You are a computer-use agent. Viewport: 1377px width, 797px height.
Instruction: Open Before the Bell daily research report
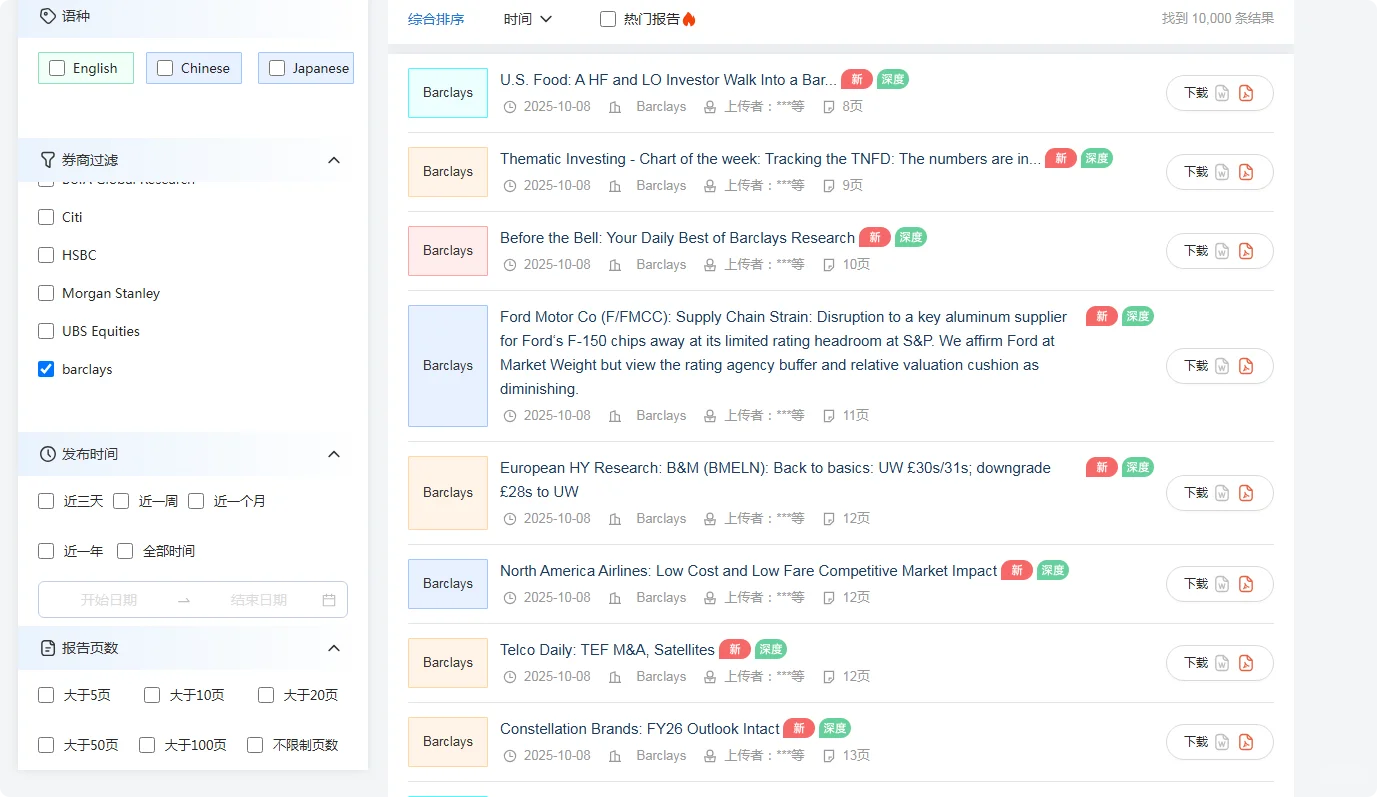[x=677, y=238]
